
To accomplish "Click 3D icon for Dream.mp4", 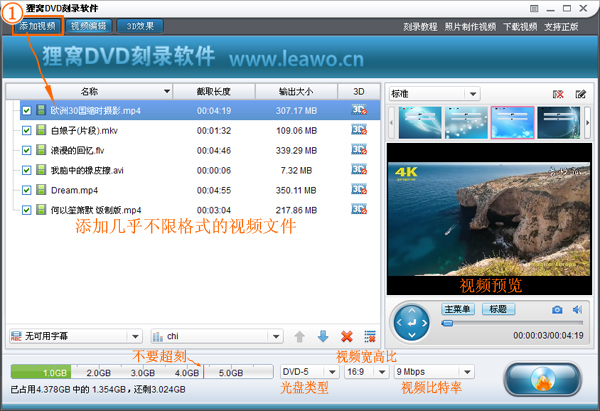I will pos(359,189).
